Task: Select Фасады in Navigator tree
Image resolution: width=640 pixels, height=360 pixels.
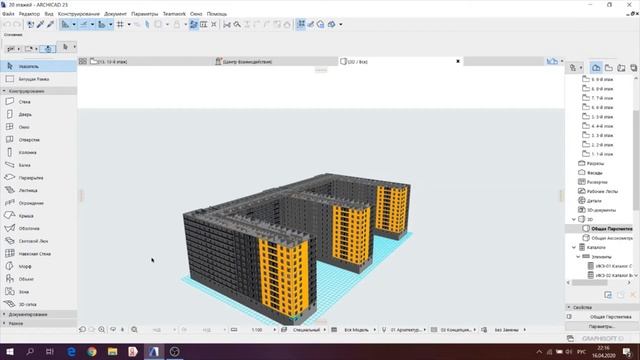Action: click(x=594, y=173)
